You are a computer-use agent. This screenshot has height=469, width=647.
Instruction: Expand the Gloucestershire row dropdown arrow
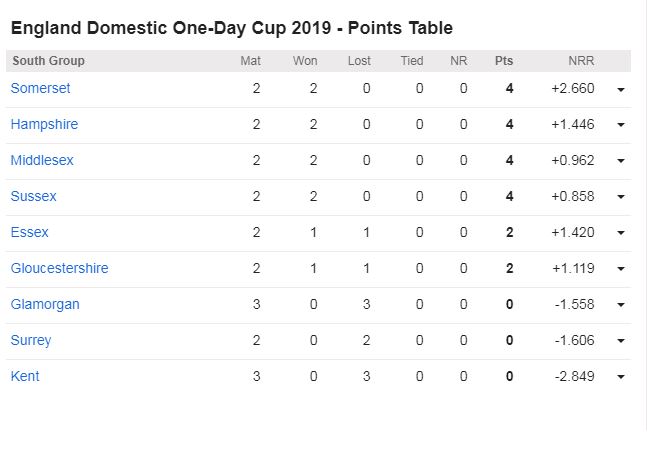coord(621,269)
